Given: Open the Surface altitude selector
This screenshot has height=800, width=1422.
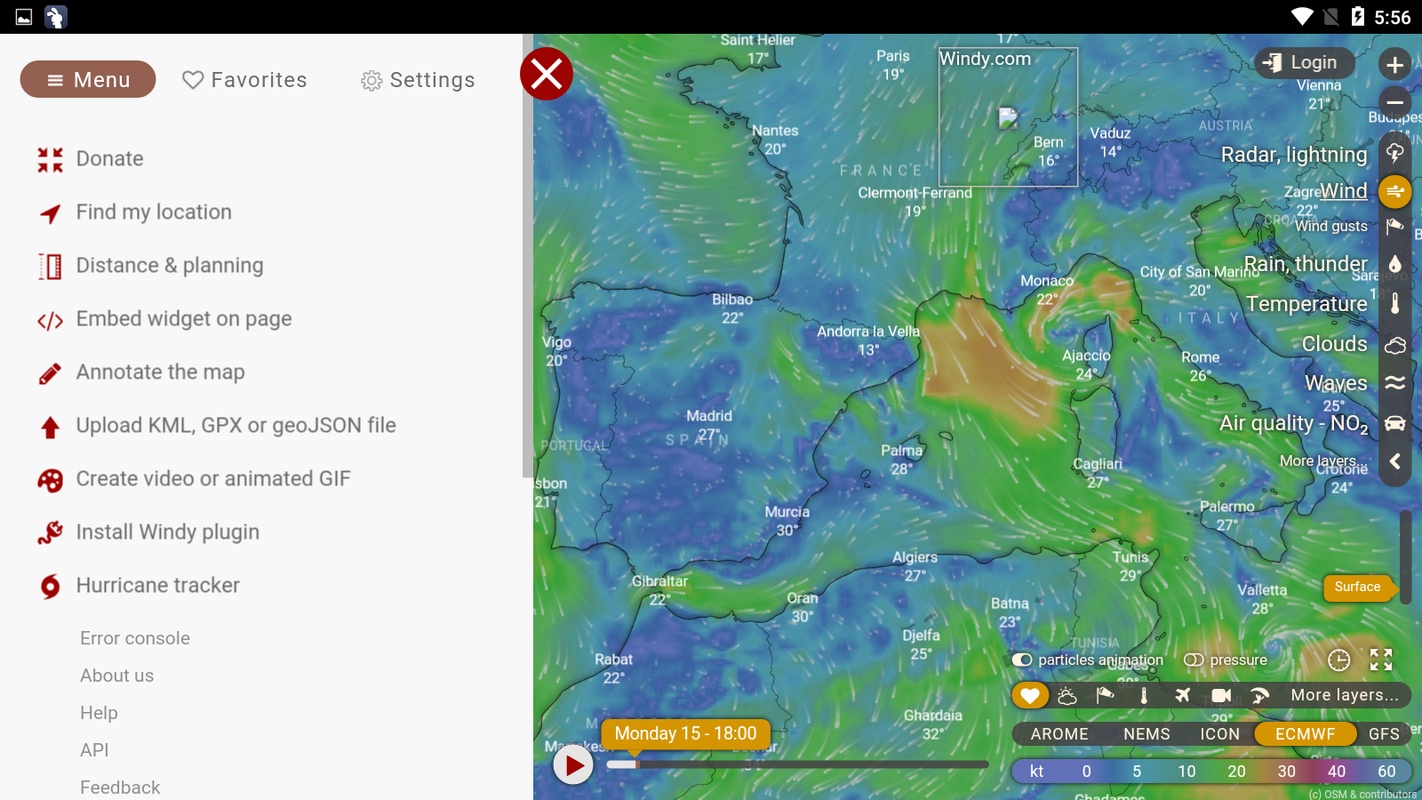Looking at the screenshot, I should 1357,587.
